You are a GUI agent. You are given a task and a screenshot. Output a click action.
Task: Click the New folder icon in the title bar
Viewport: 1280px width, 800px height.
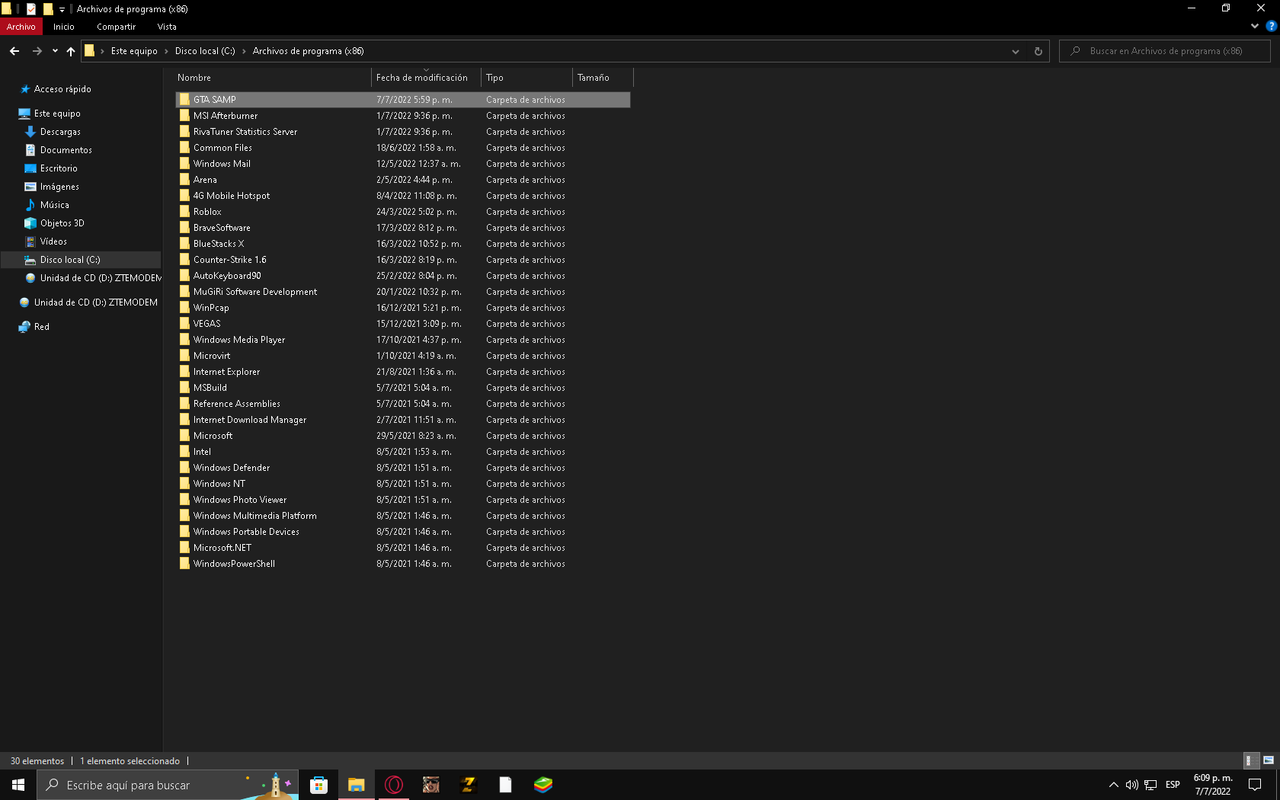click(48, 9)
